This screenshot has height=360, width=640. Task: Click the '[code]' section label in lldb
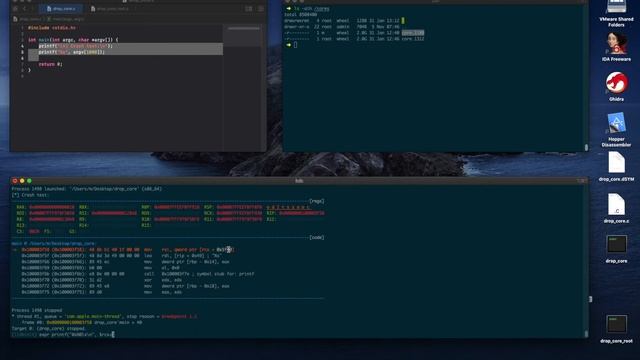[317, 238]
